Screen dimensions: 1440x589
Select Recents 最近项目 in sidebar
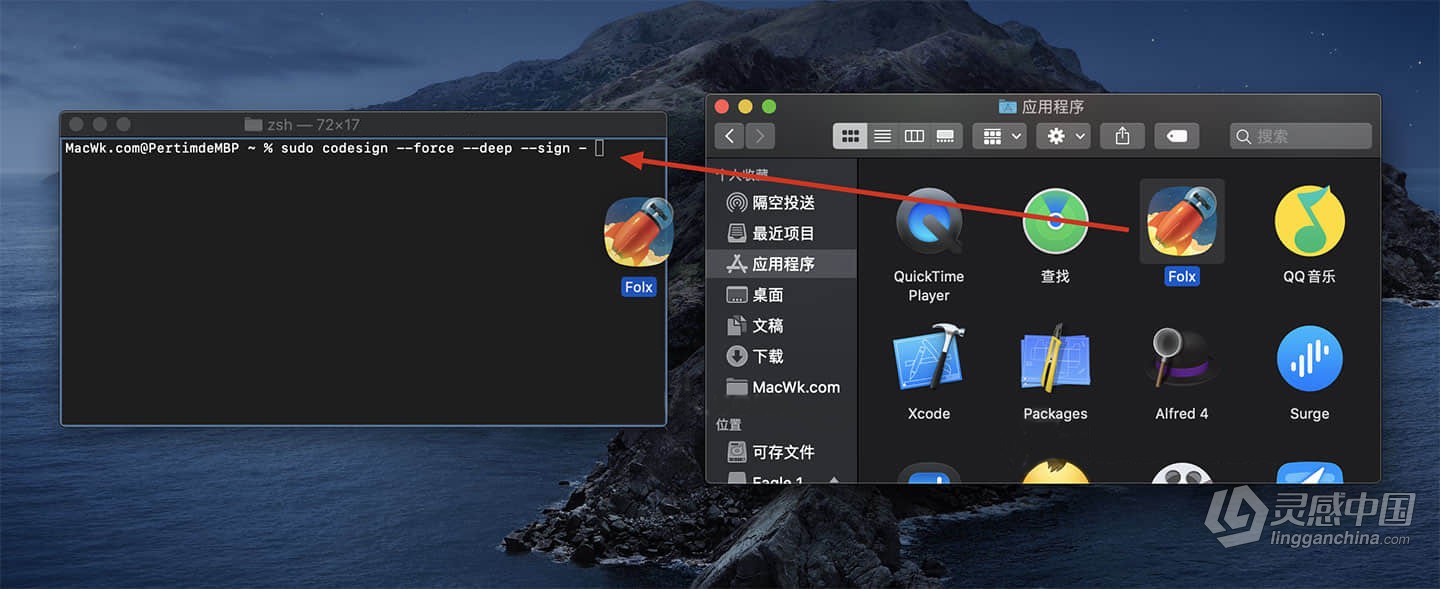782,233
